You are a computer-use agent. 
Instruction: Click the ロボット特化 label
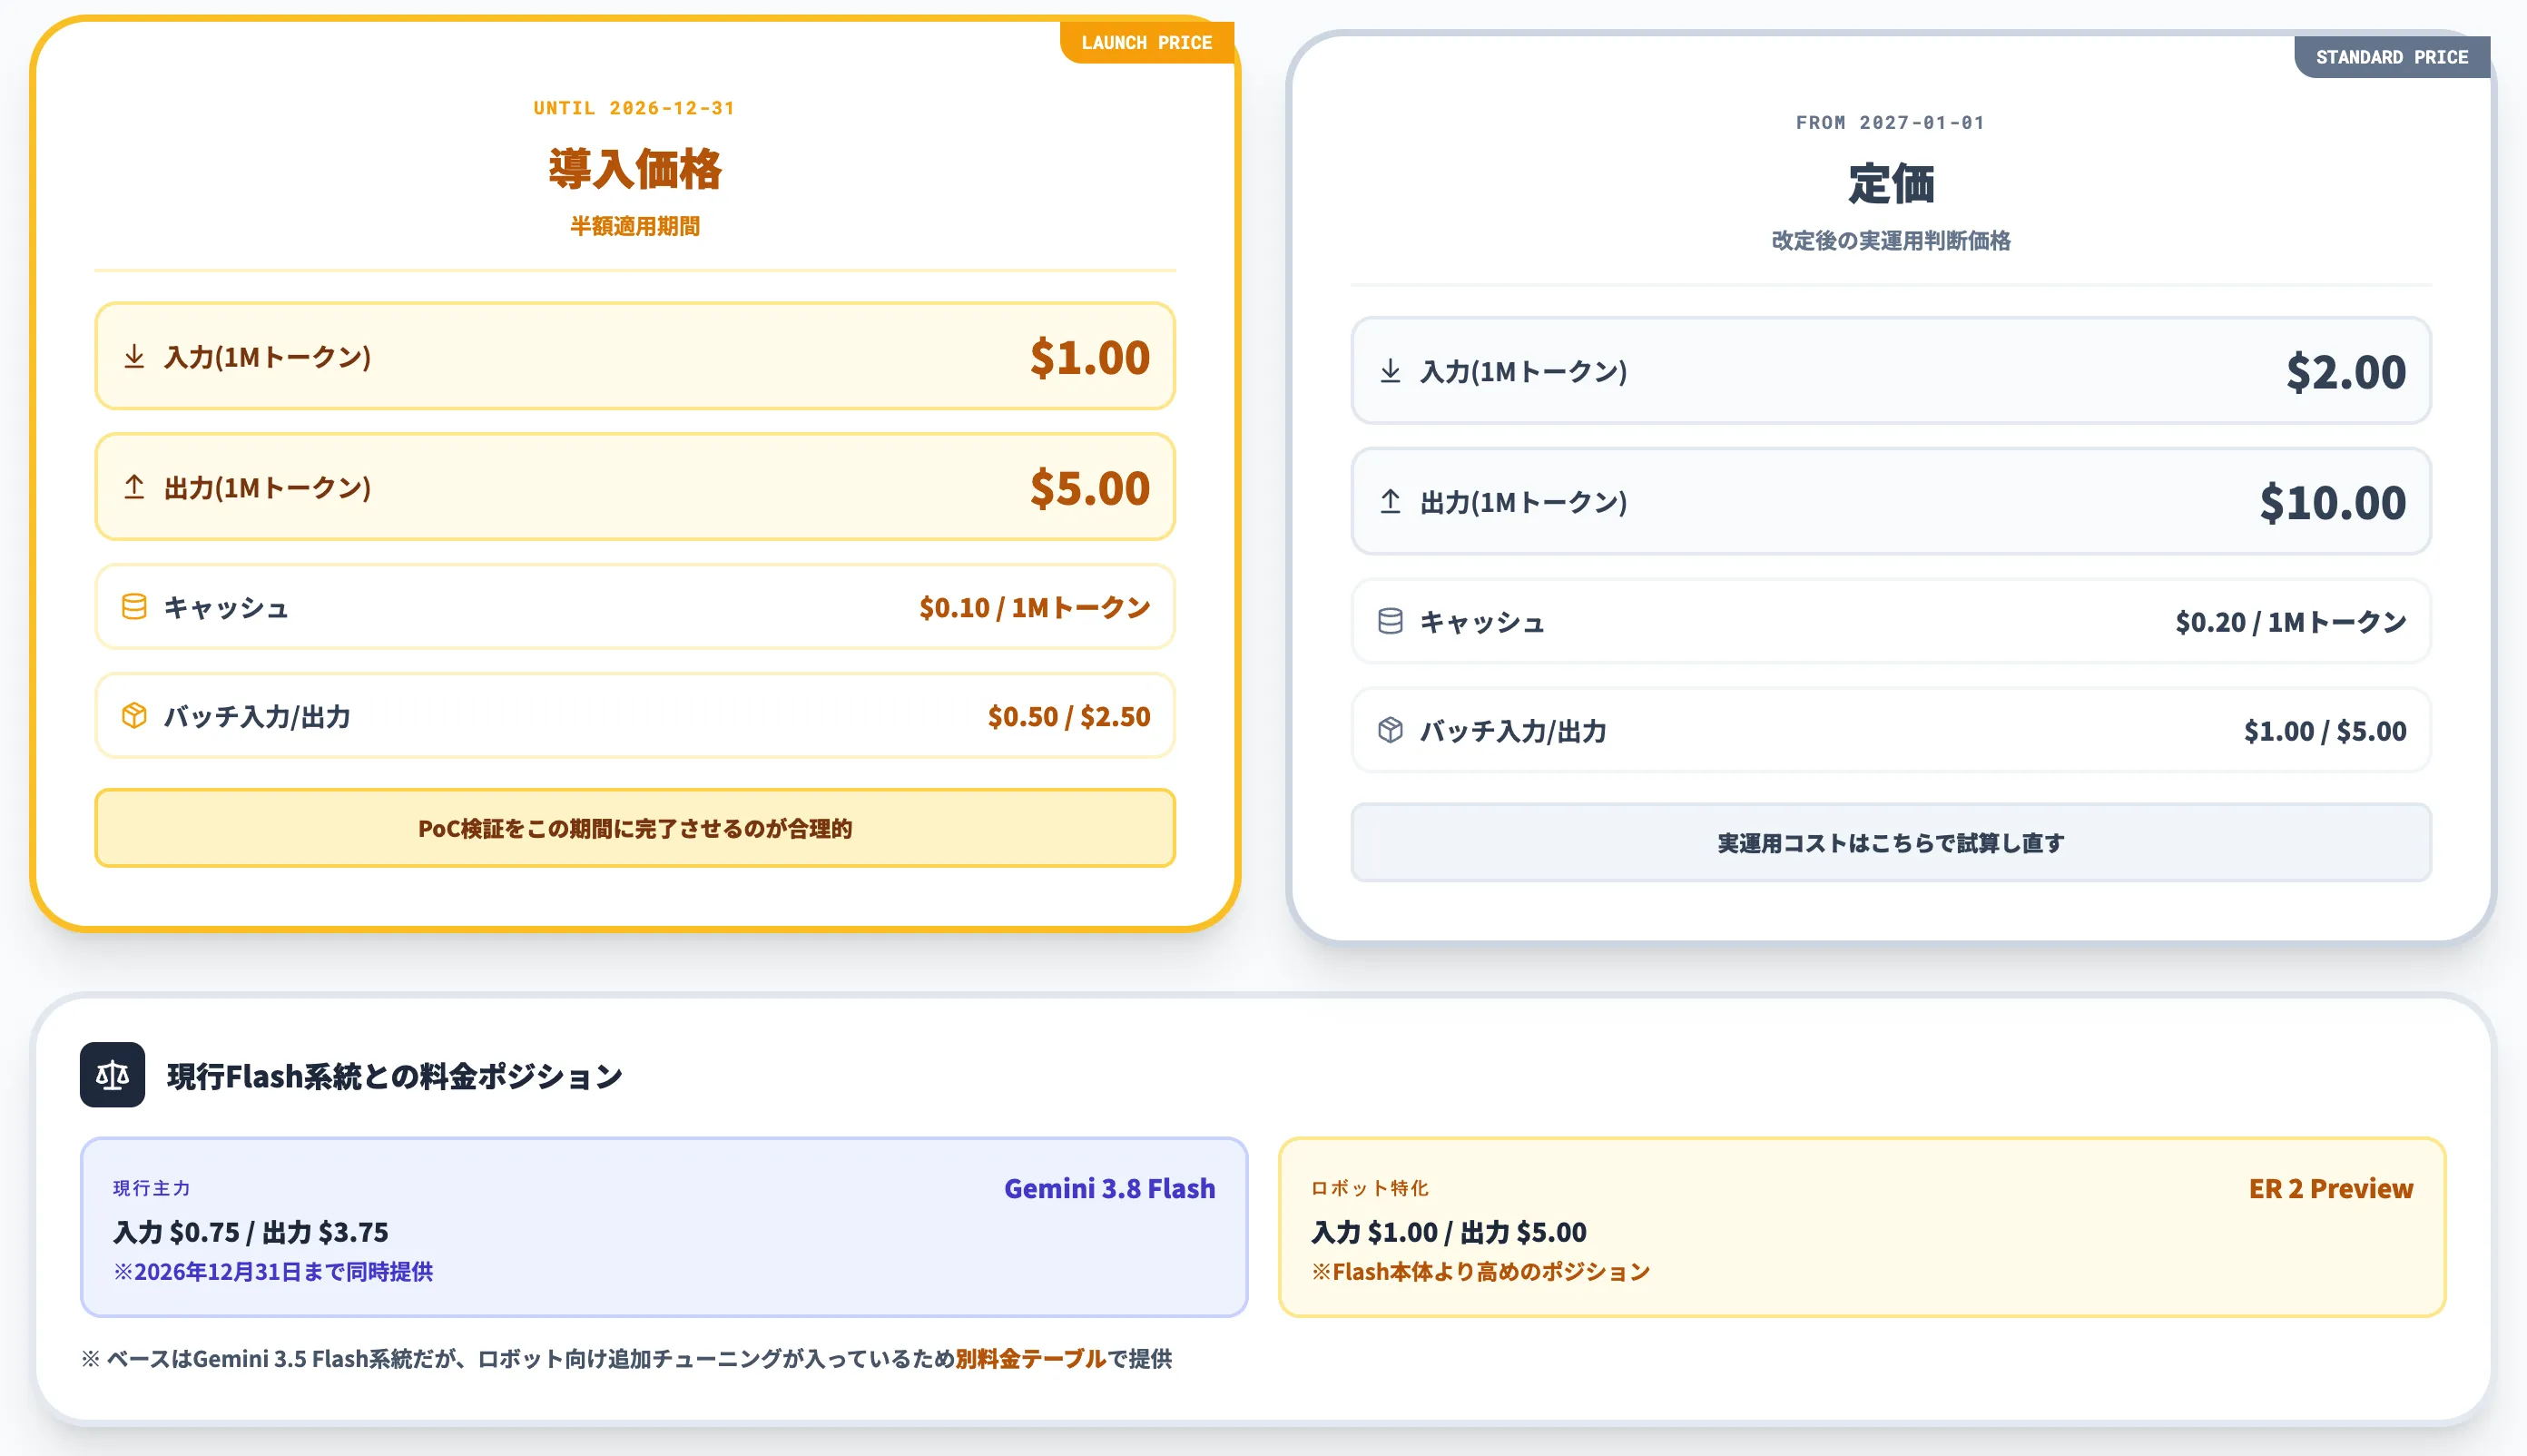[x=1370, y=1188]
